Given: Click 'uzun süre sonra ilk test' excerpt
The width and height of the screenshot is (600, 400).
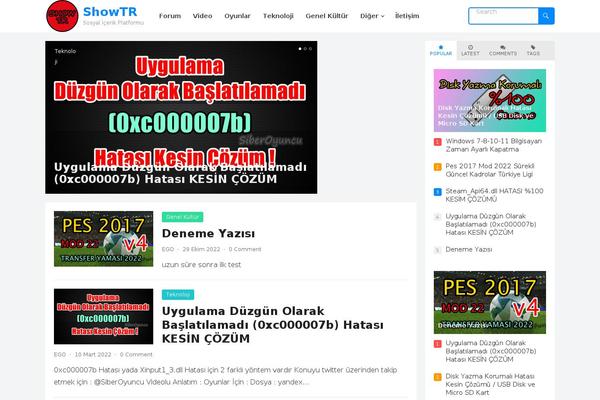Looking at the screenshot, I should (201, 264).
